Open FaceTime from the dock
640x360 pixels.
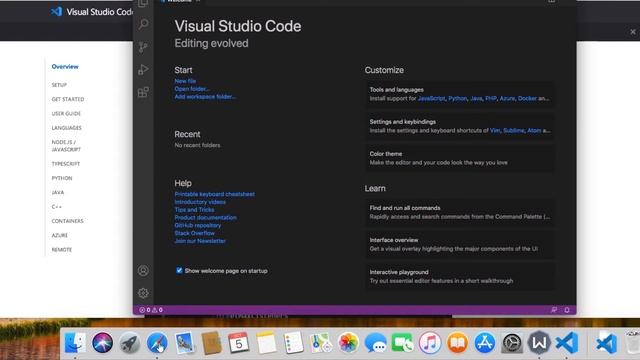[x=403, y=342]
